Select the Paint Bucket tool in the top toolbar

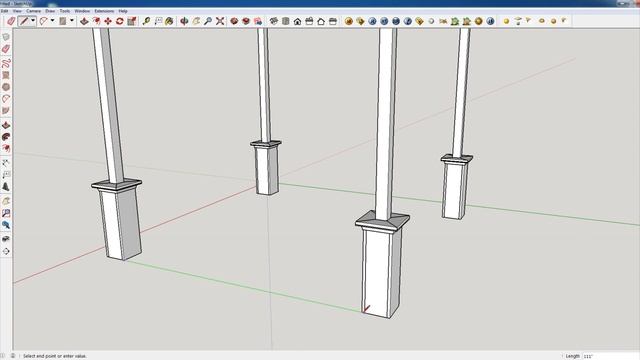[x=169, y=21]
